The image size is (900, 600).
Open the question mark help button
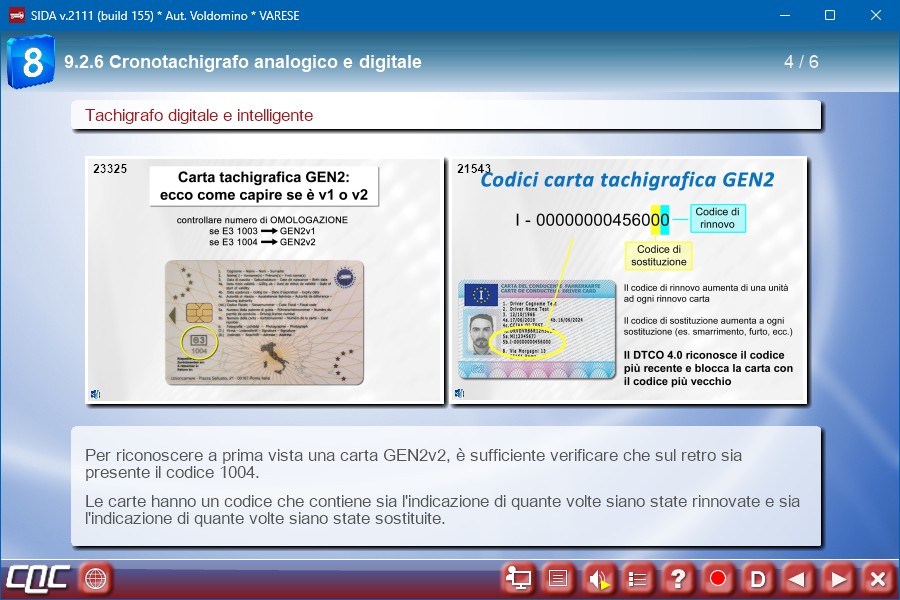coord(678,578)
